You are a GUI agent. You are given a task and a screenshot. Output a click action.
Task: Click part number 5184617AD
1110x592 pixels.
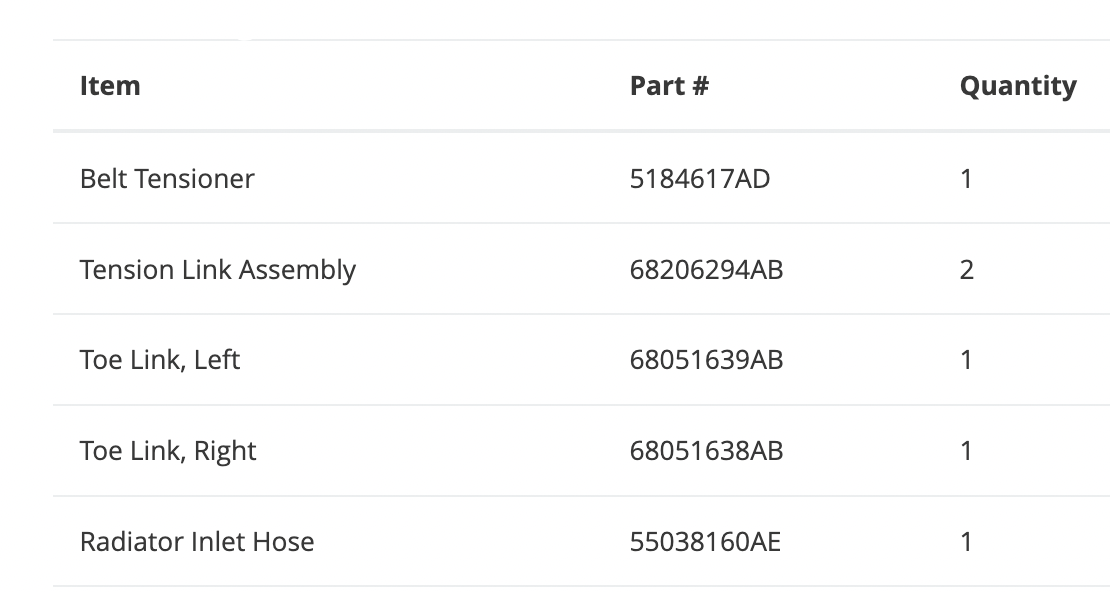coord(700,179)
